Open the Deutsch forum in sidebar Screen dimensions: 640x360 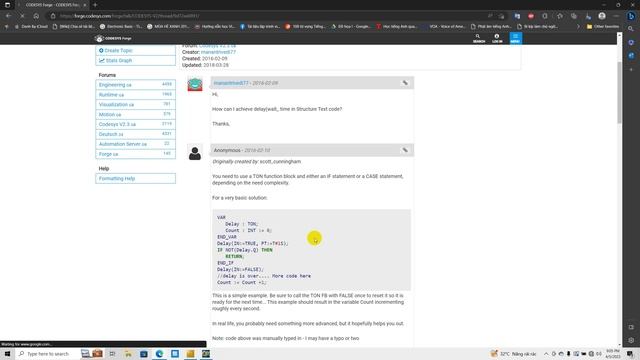(x=135, y=134)
